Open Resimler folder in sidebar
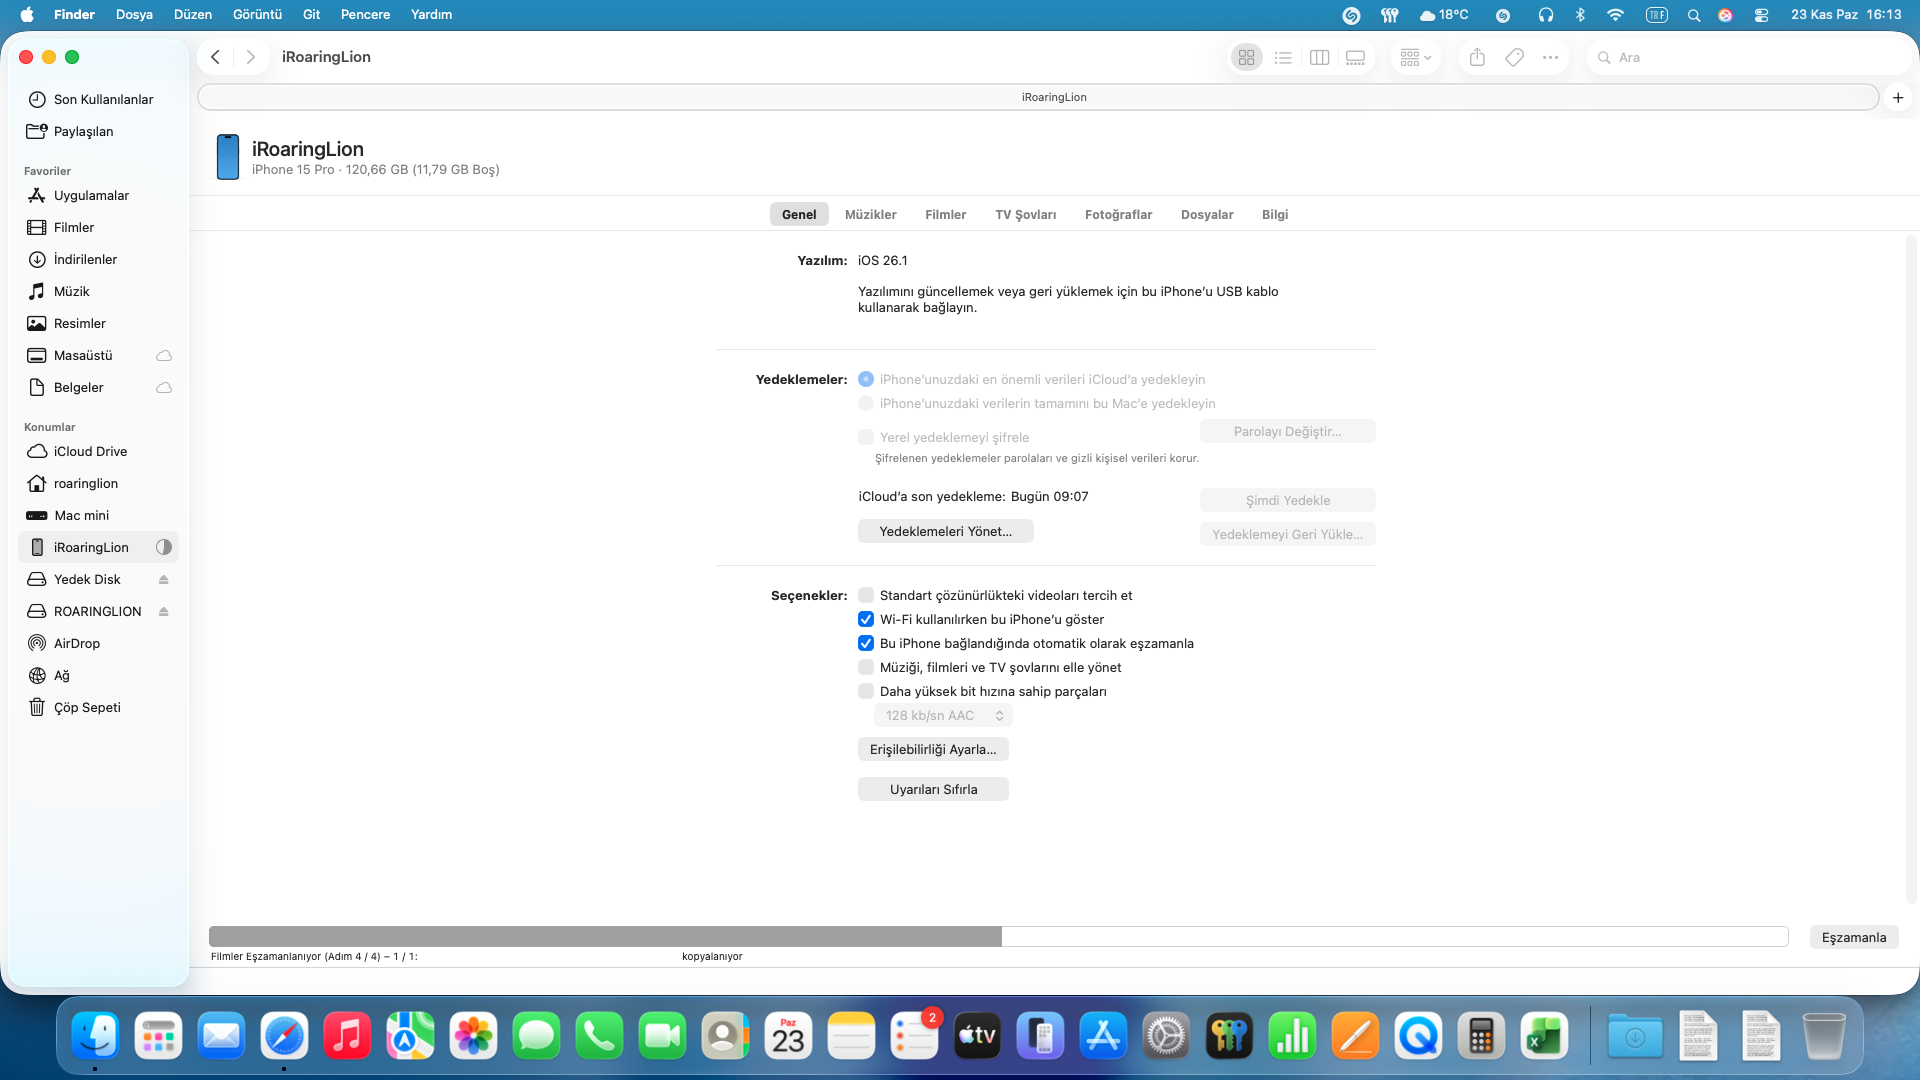 pyautogui.click(x=98, y=323)
